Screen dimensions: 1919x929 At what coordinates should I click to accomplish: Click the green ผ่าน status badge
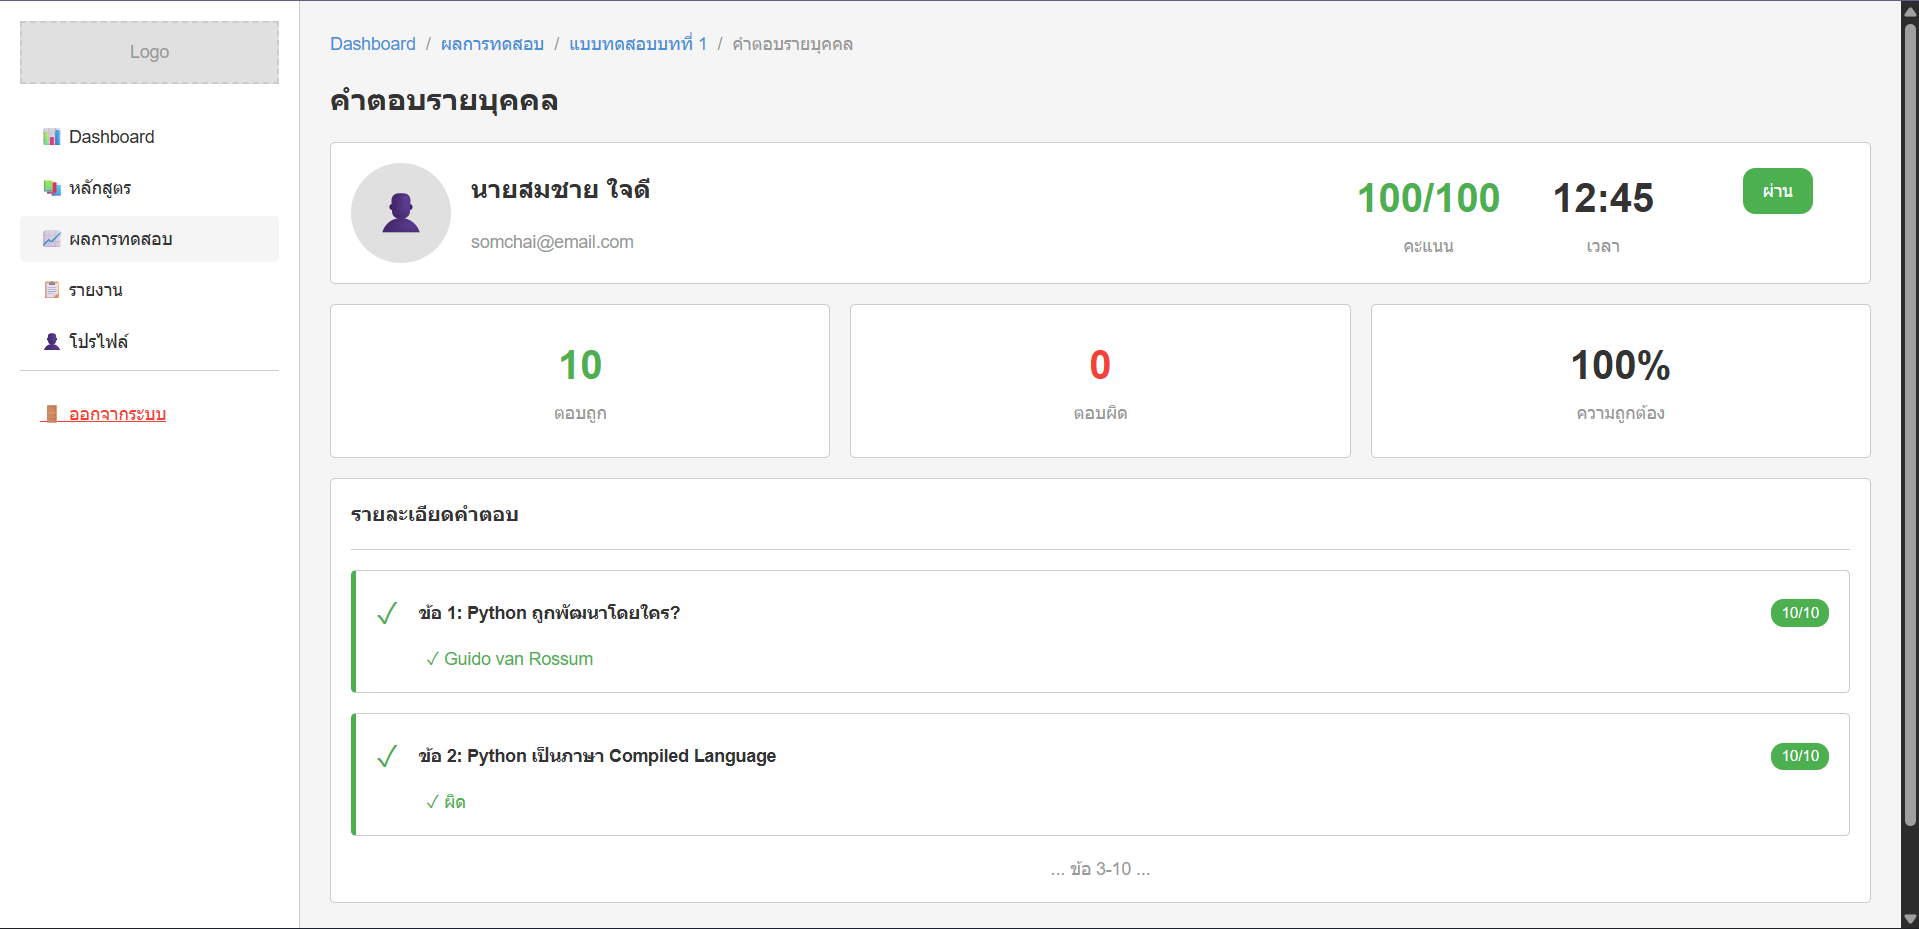pos(1777,191)
